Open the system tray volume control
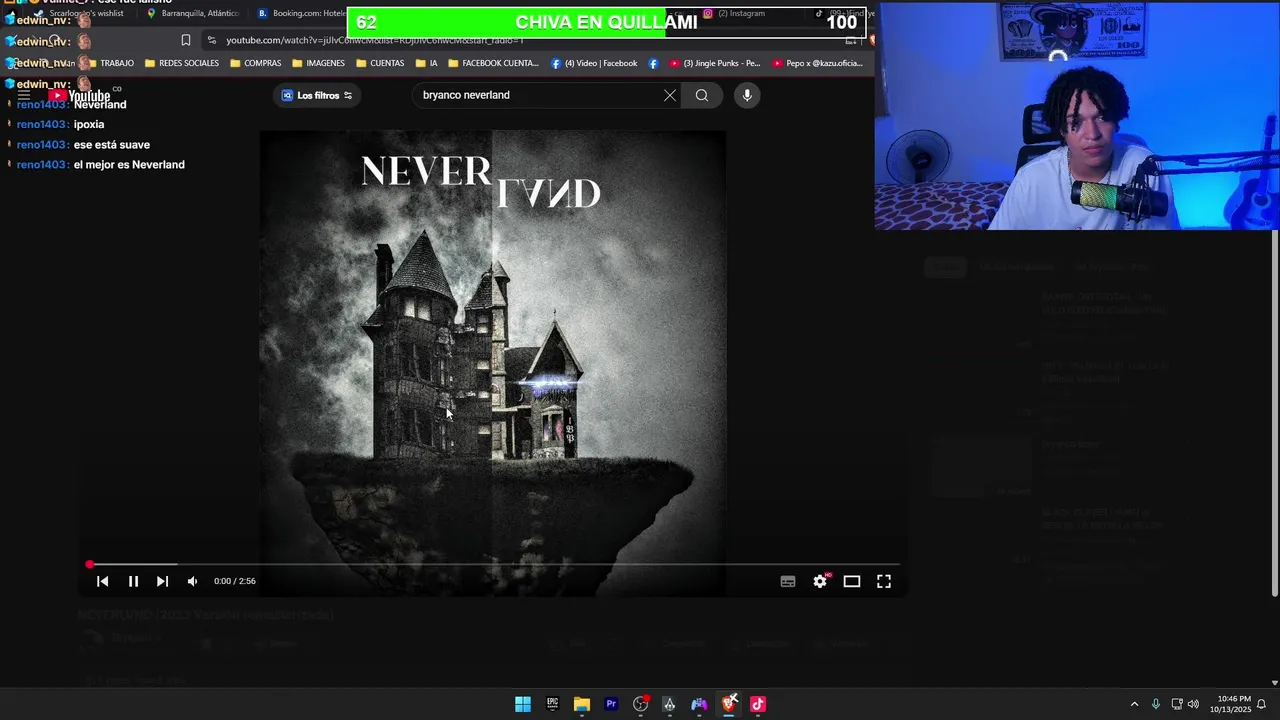1280x720 pixels. pos(1193,704)
